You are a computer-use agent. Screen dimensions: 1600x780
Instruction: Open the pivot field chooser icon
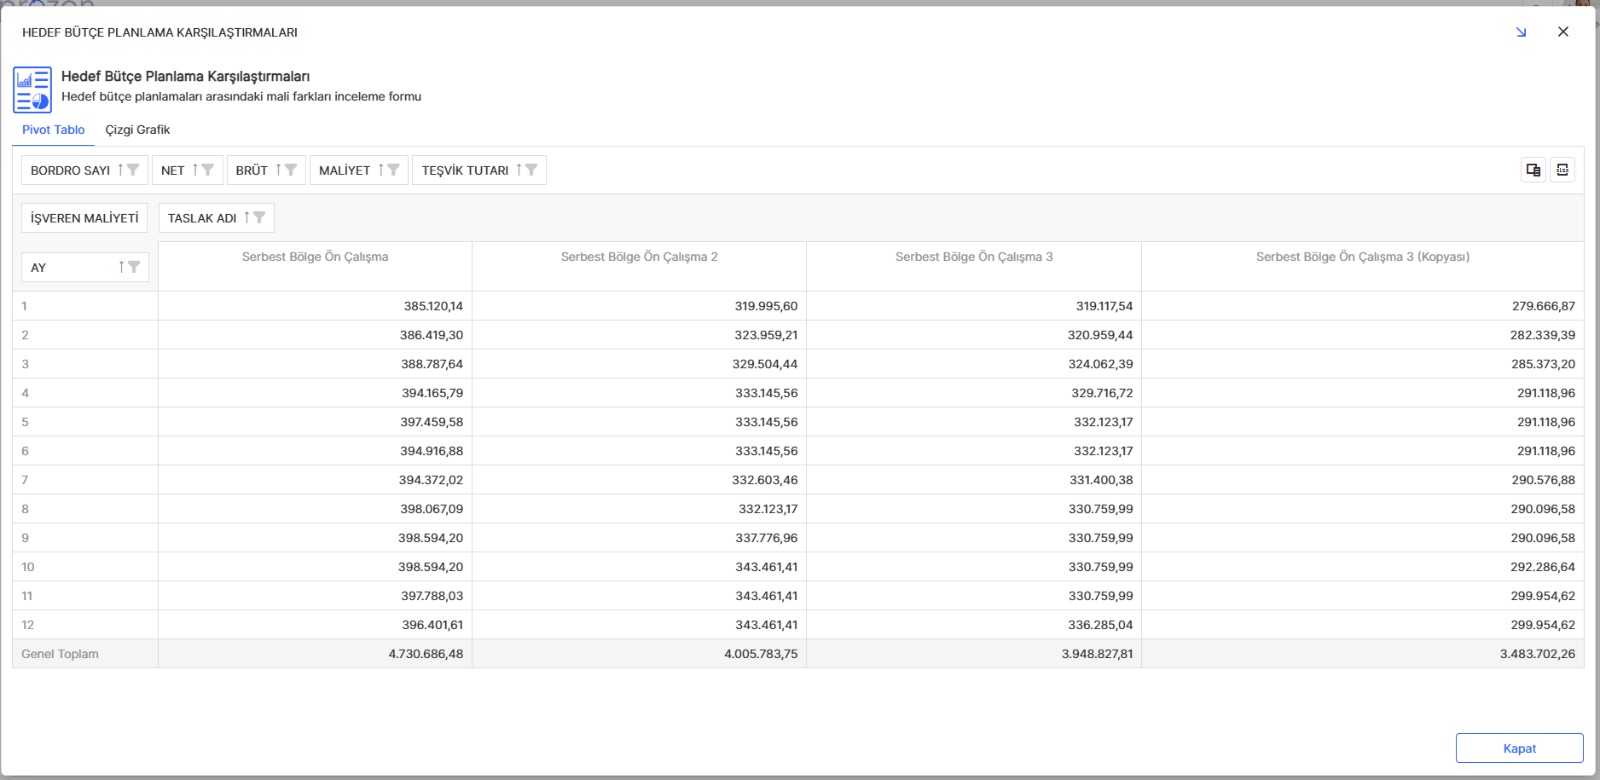click(1533, 170)
